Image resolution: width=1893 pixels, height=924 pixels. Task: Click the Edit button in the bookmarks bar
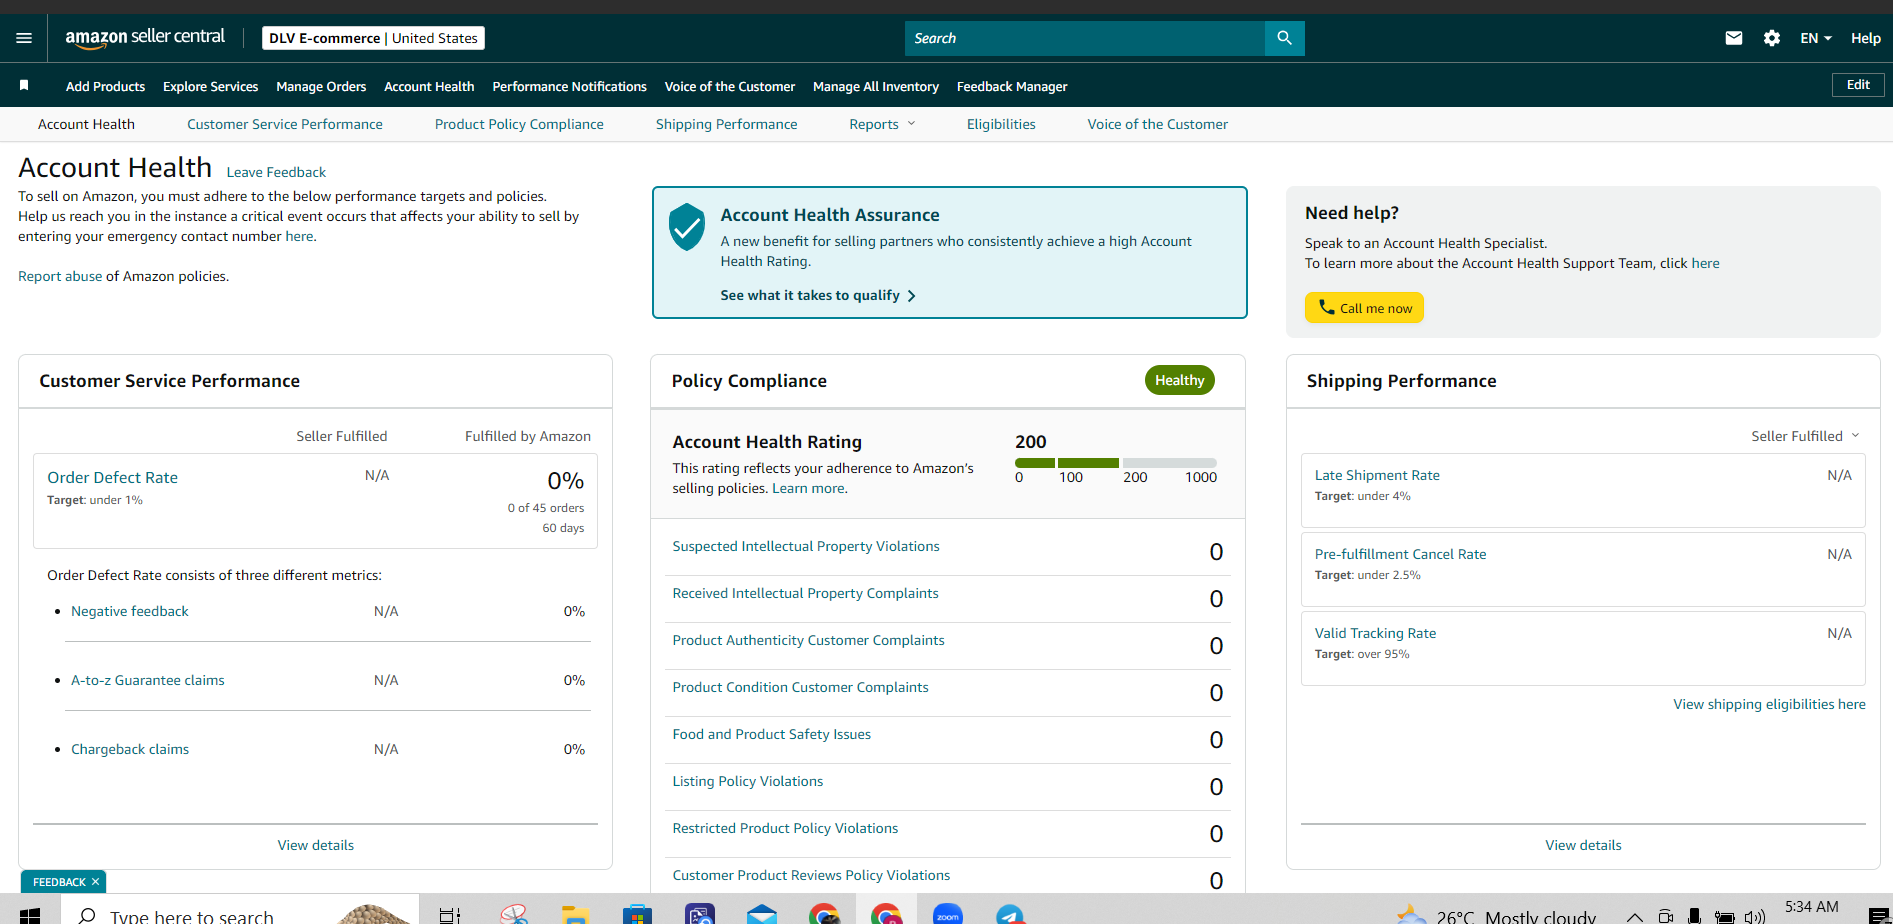coord(1858,85)
